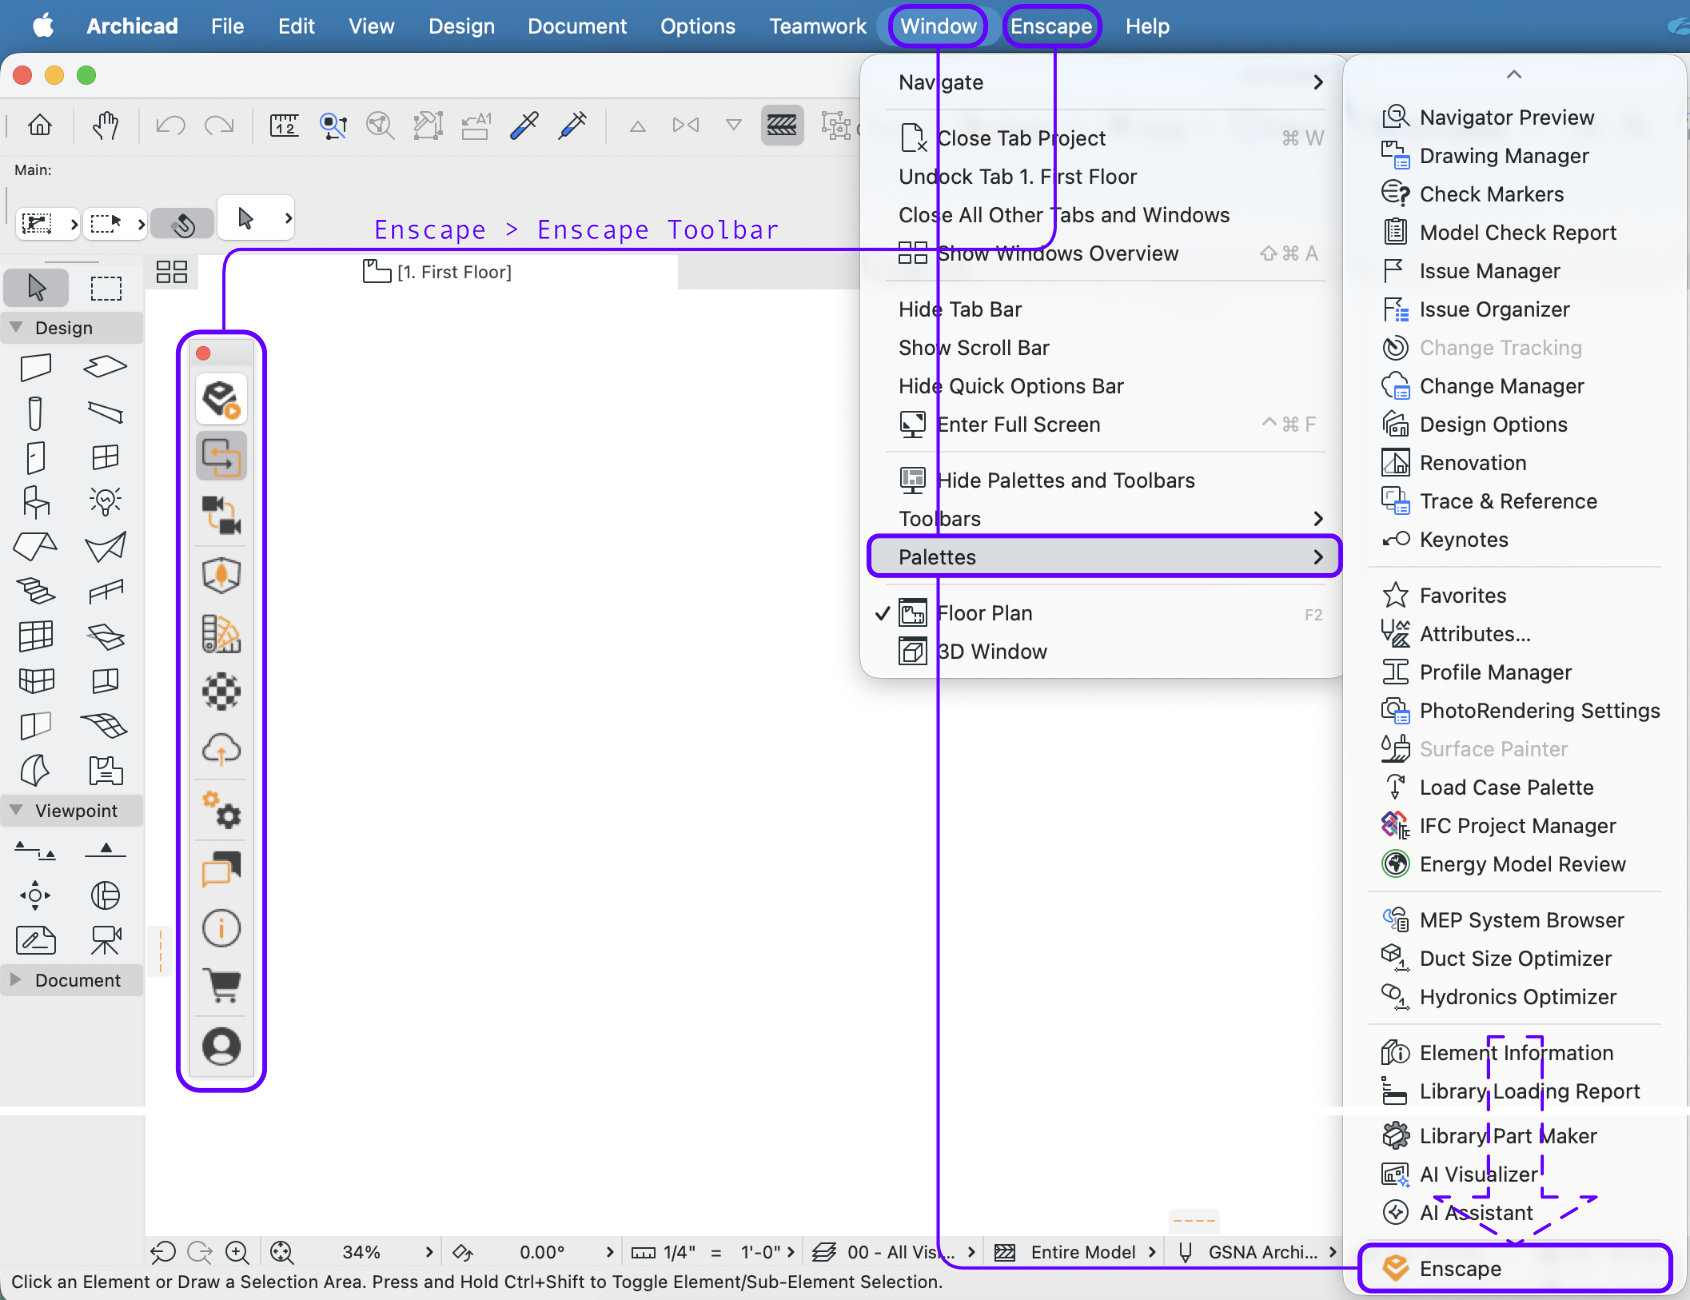Screen dimensions: 1690x1300
Task: Select the Marquee tool in Toolbox
Action: click(106, 288)
